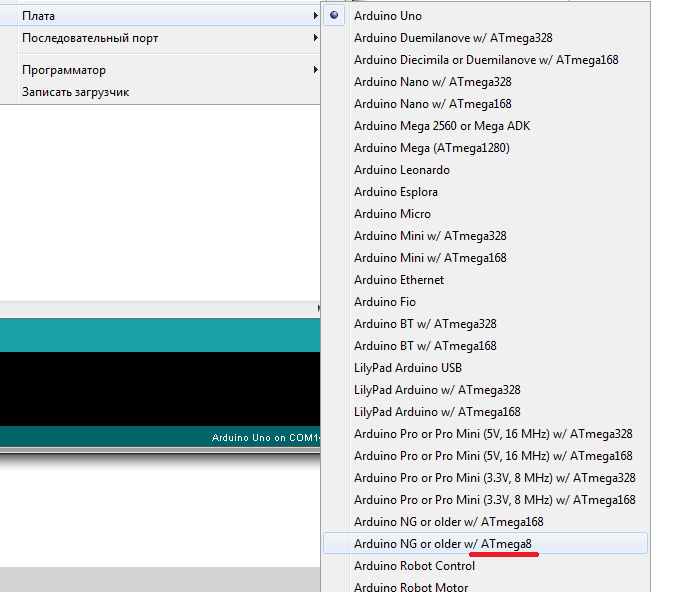682x592 pixels.
Task: Click the editor horizontal scrollbar
Action: click(x=160, y=308)
